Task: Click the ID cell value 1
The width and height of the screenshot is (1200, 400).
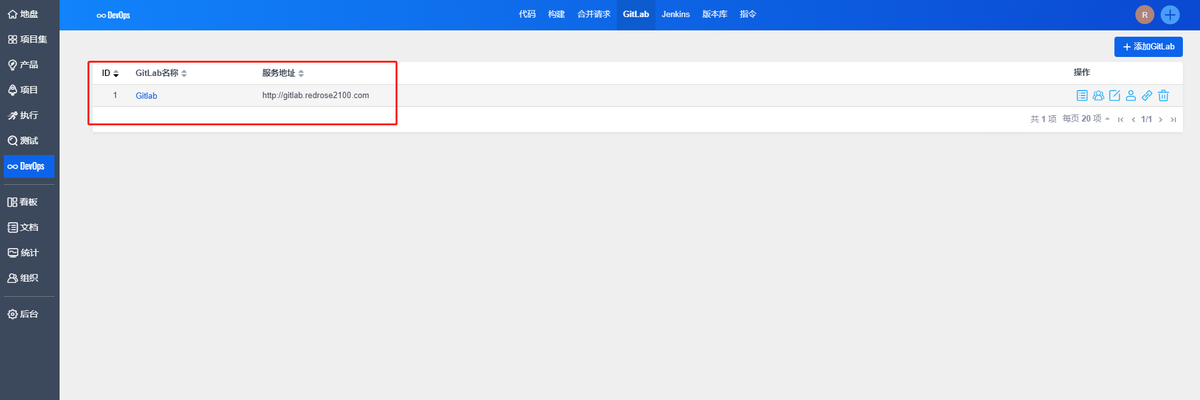Action: [x=115, y=96]
